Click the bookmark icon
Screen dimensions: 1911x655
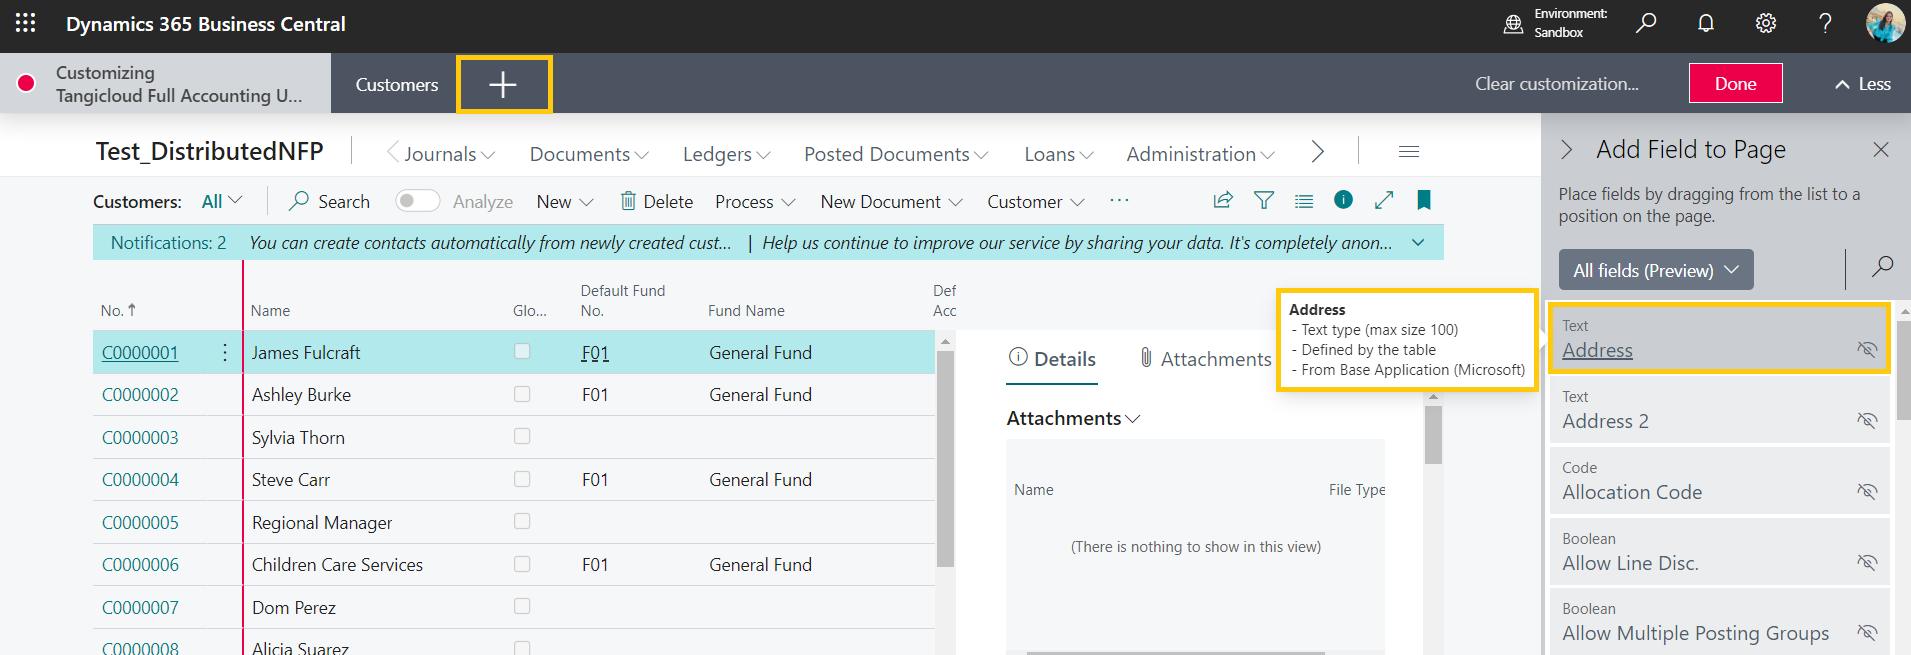coord(1424,200)
